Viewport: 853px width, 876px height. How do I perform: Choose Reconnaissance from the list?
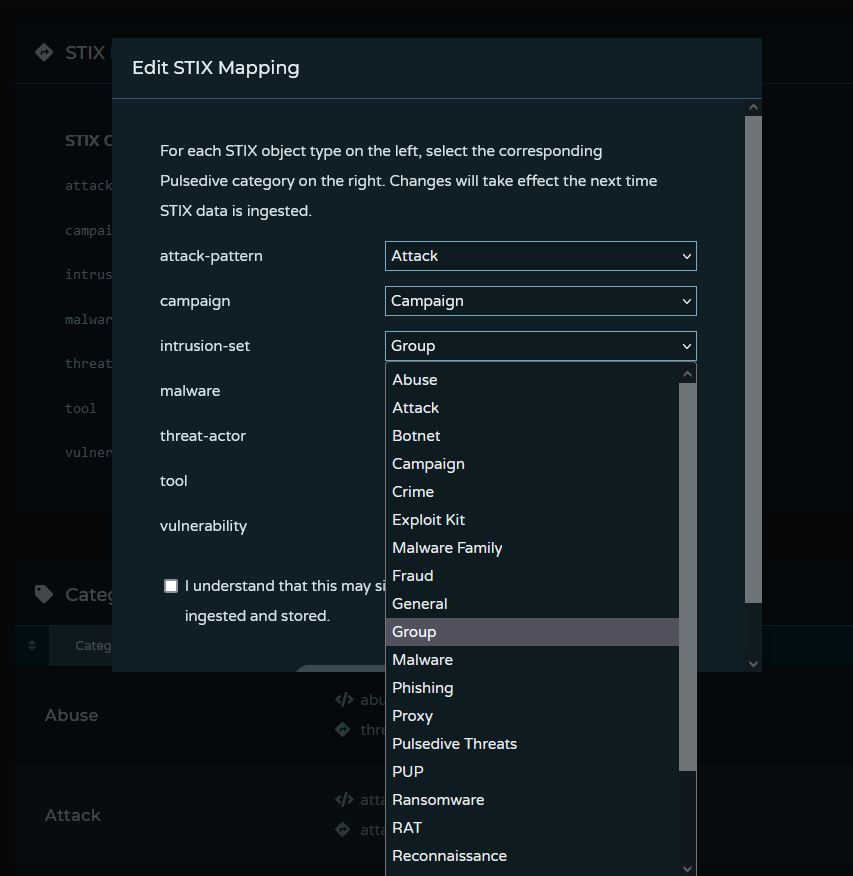tap(532, 856)
